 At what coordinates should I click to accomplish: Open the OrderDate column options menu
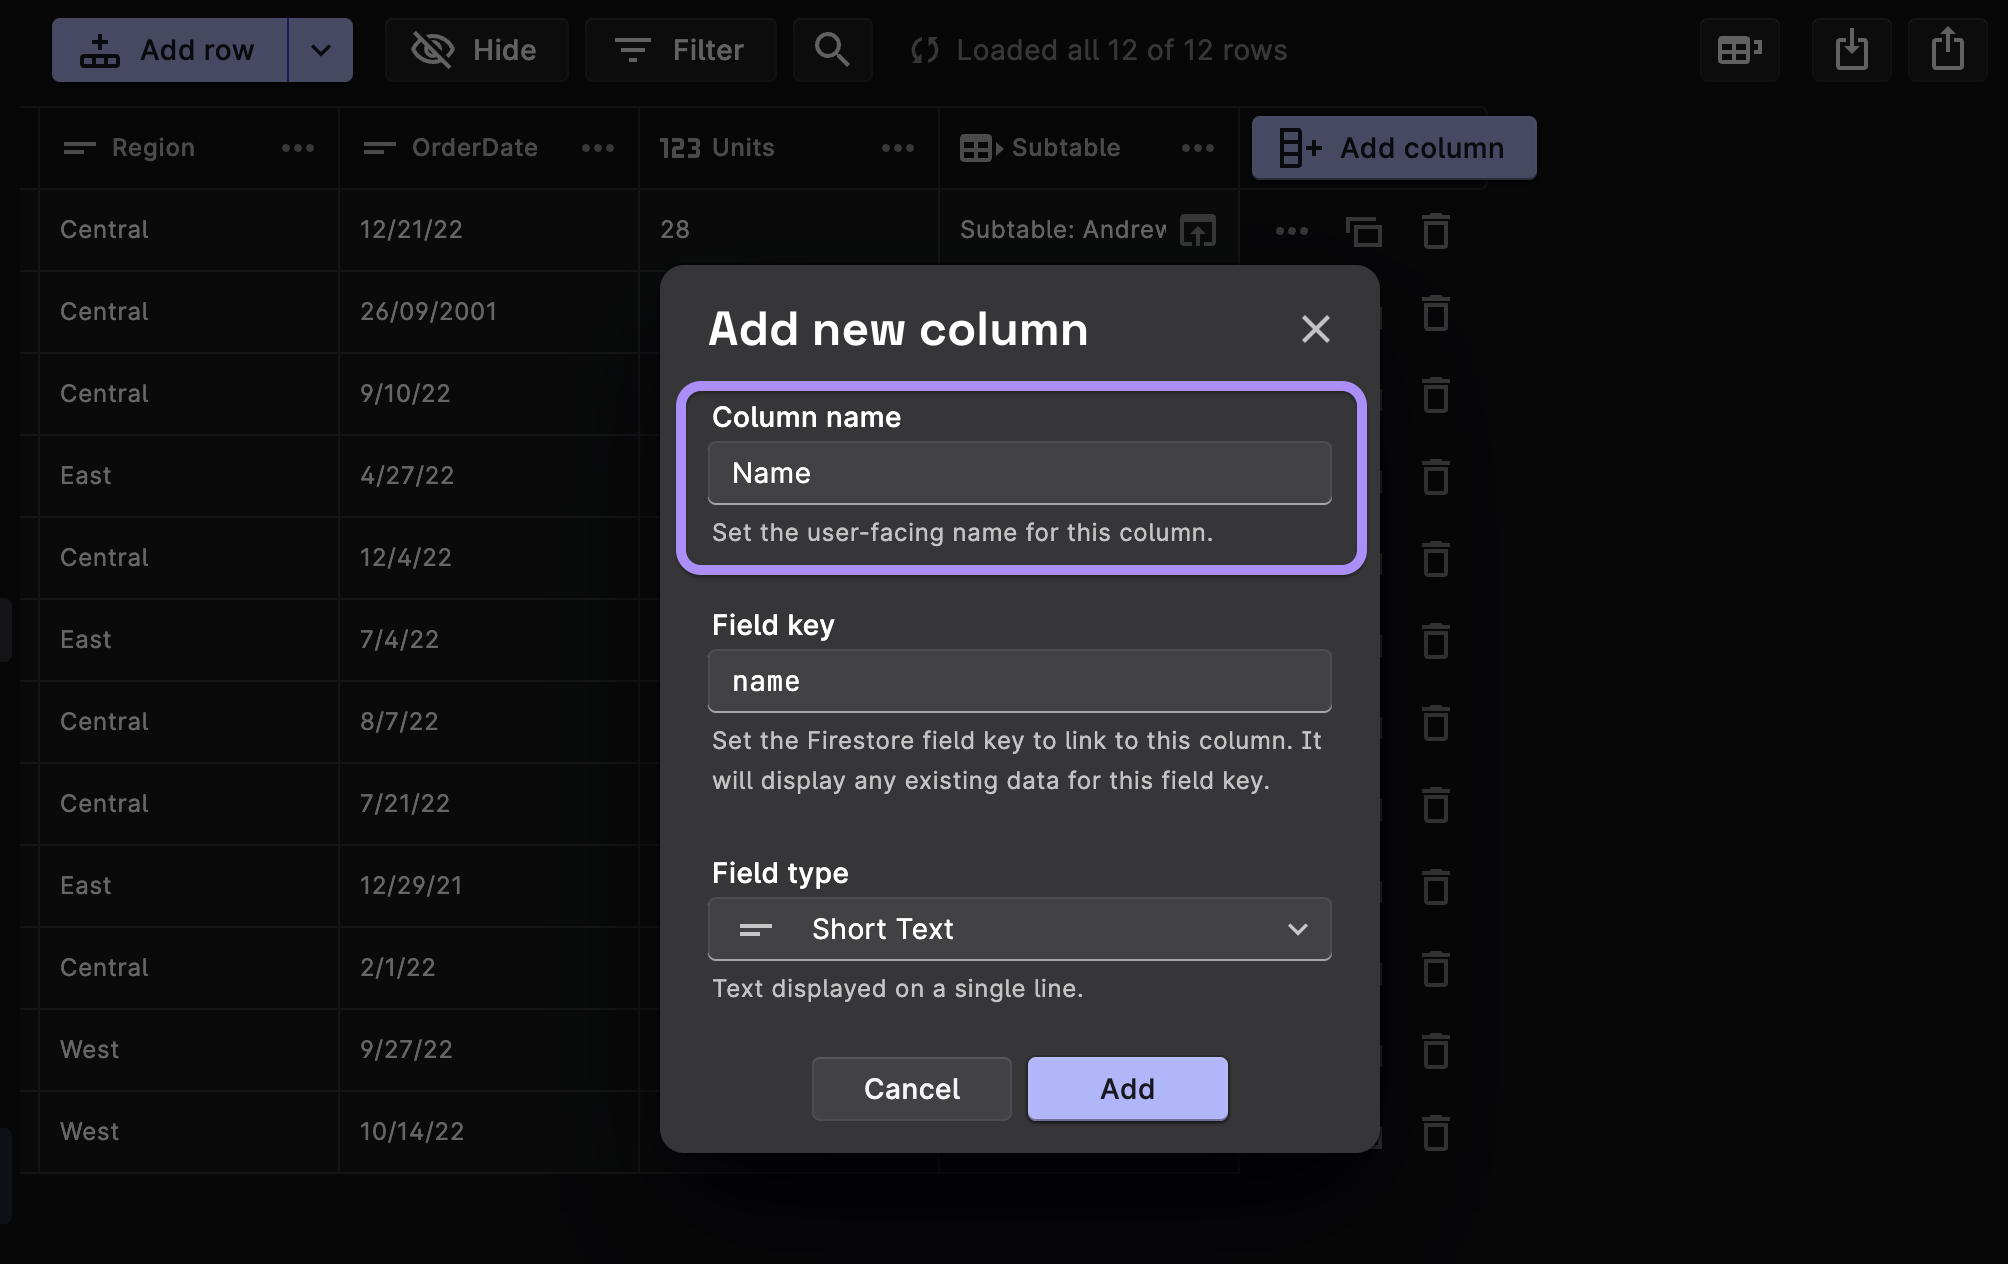tap(597, 148)
